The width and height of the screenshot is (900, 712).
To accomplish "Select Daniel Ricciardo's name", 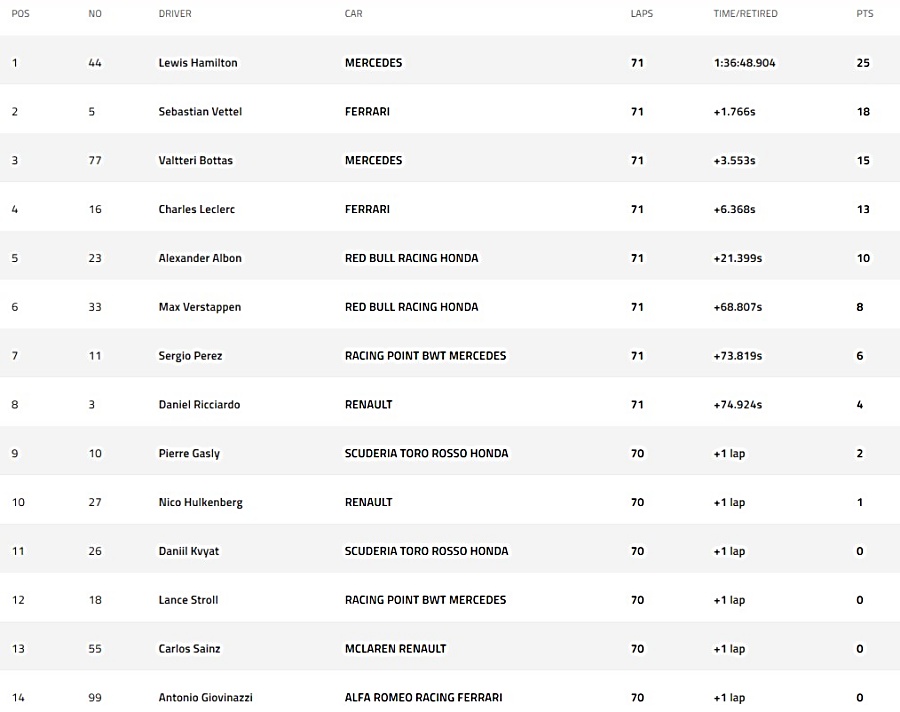I will (199, 404).
